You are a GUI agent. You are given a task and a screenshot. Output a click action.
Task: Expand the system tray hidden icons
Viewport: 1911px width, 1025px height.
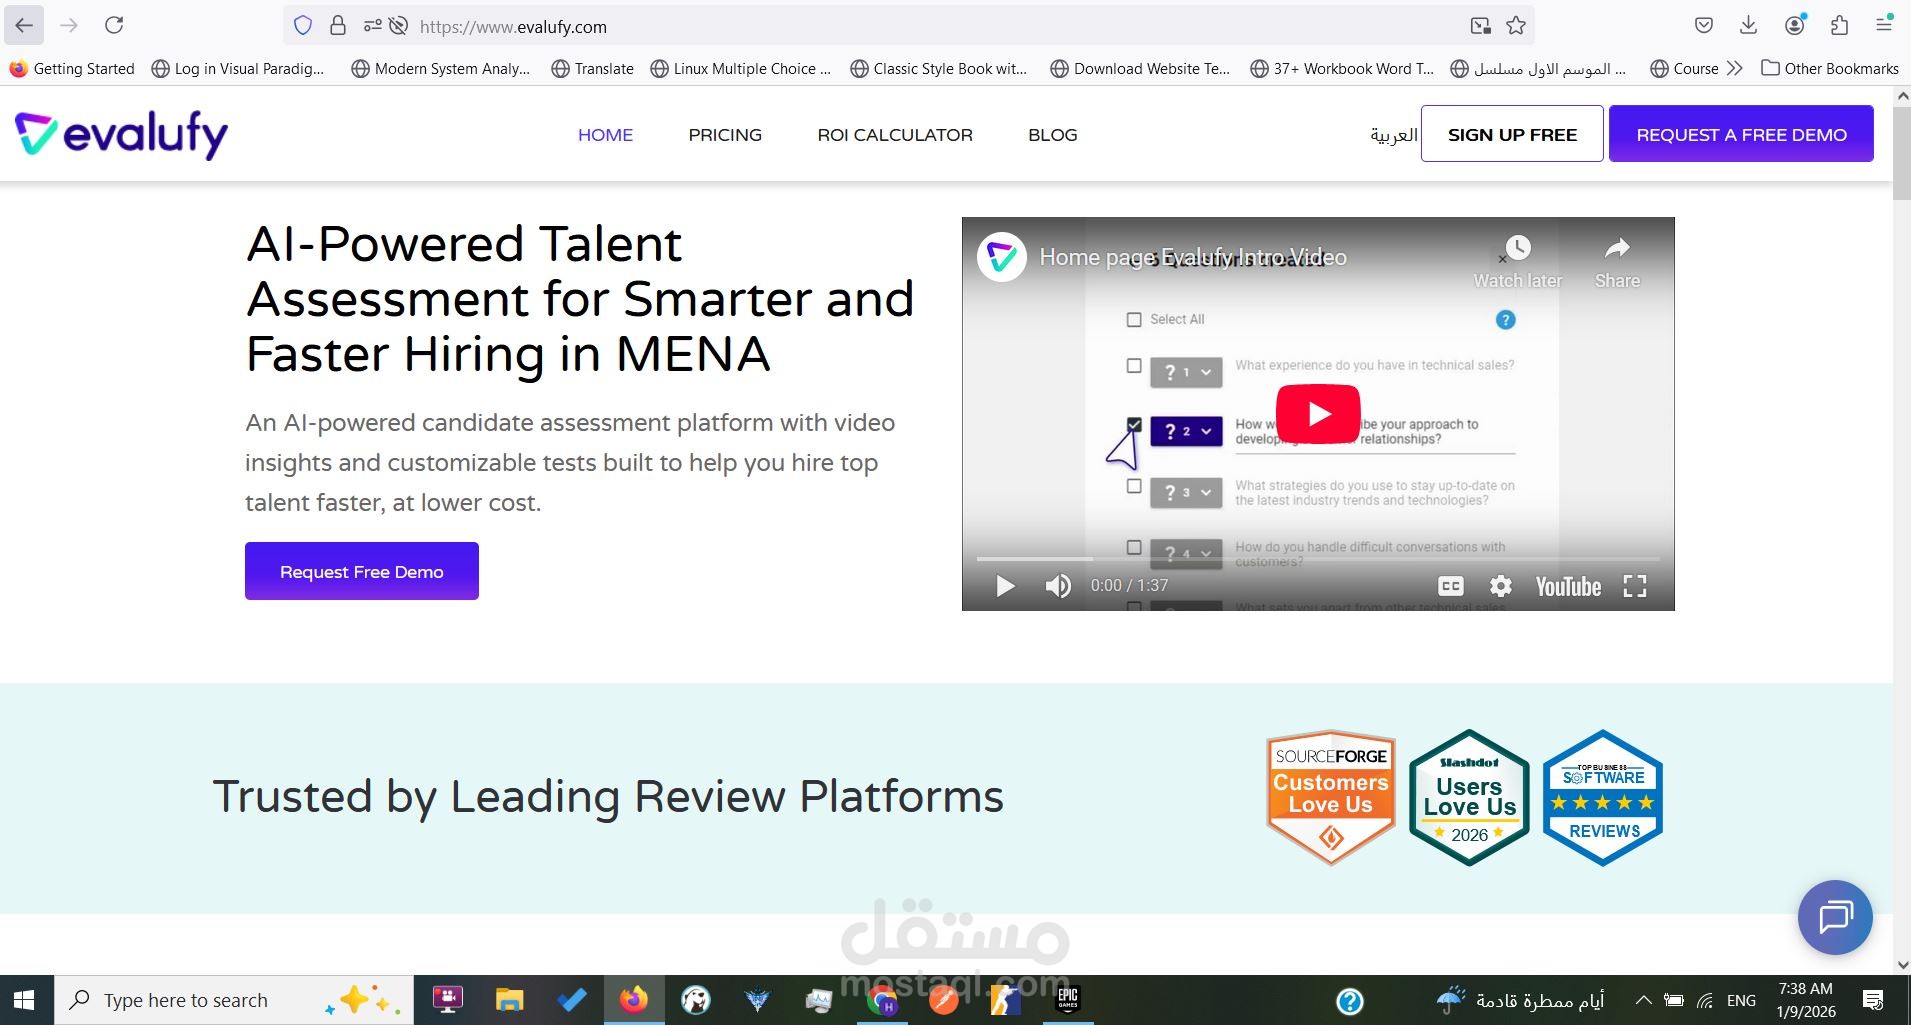[1643, 1000]
